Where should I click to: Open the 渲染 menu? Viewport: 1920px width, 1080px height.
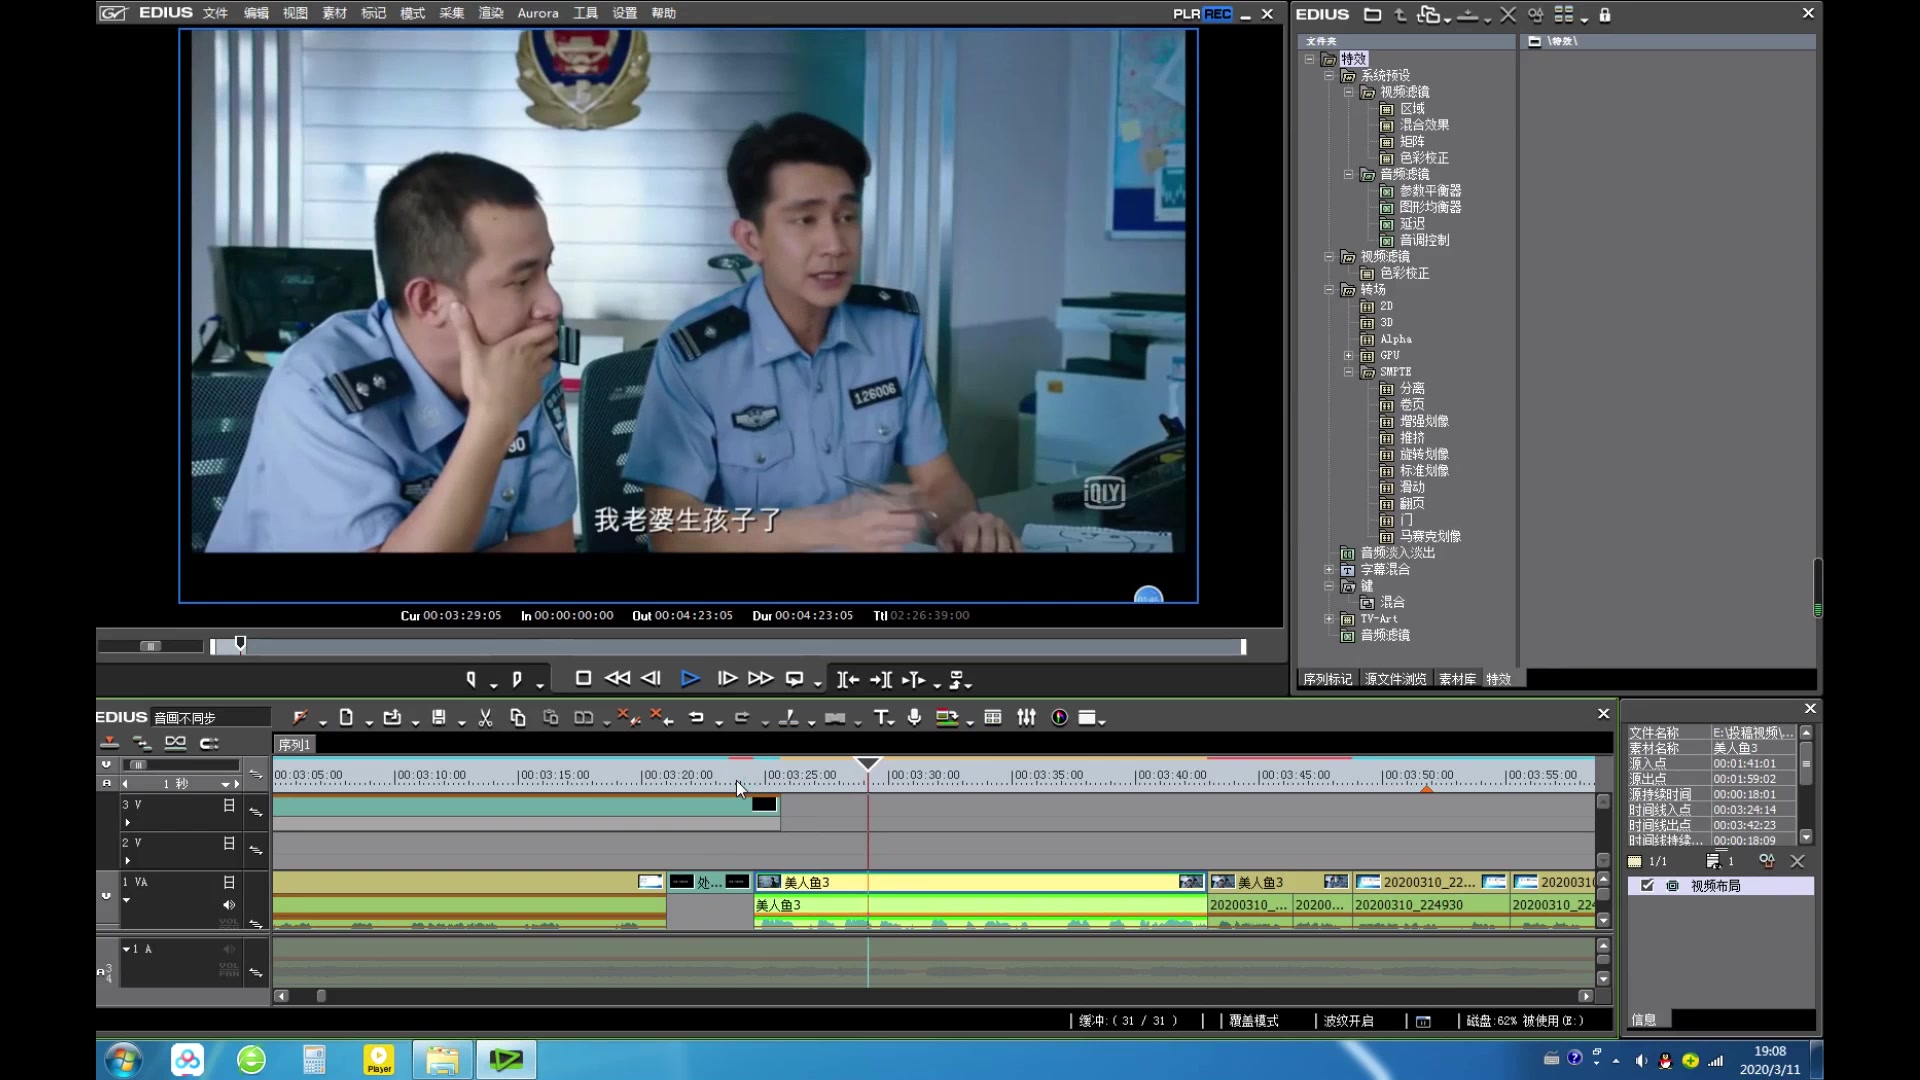(491, 13)
